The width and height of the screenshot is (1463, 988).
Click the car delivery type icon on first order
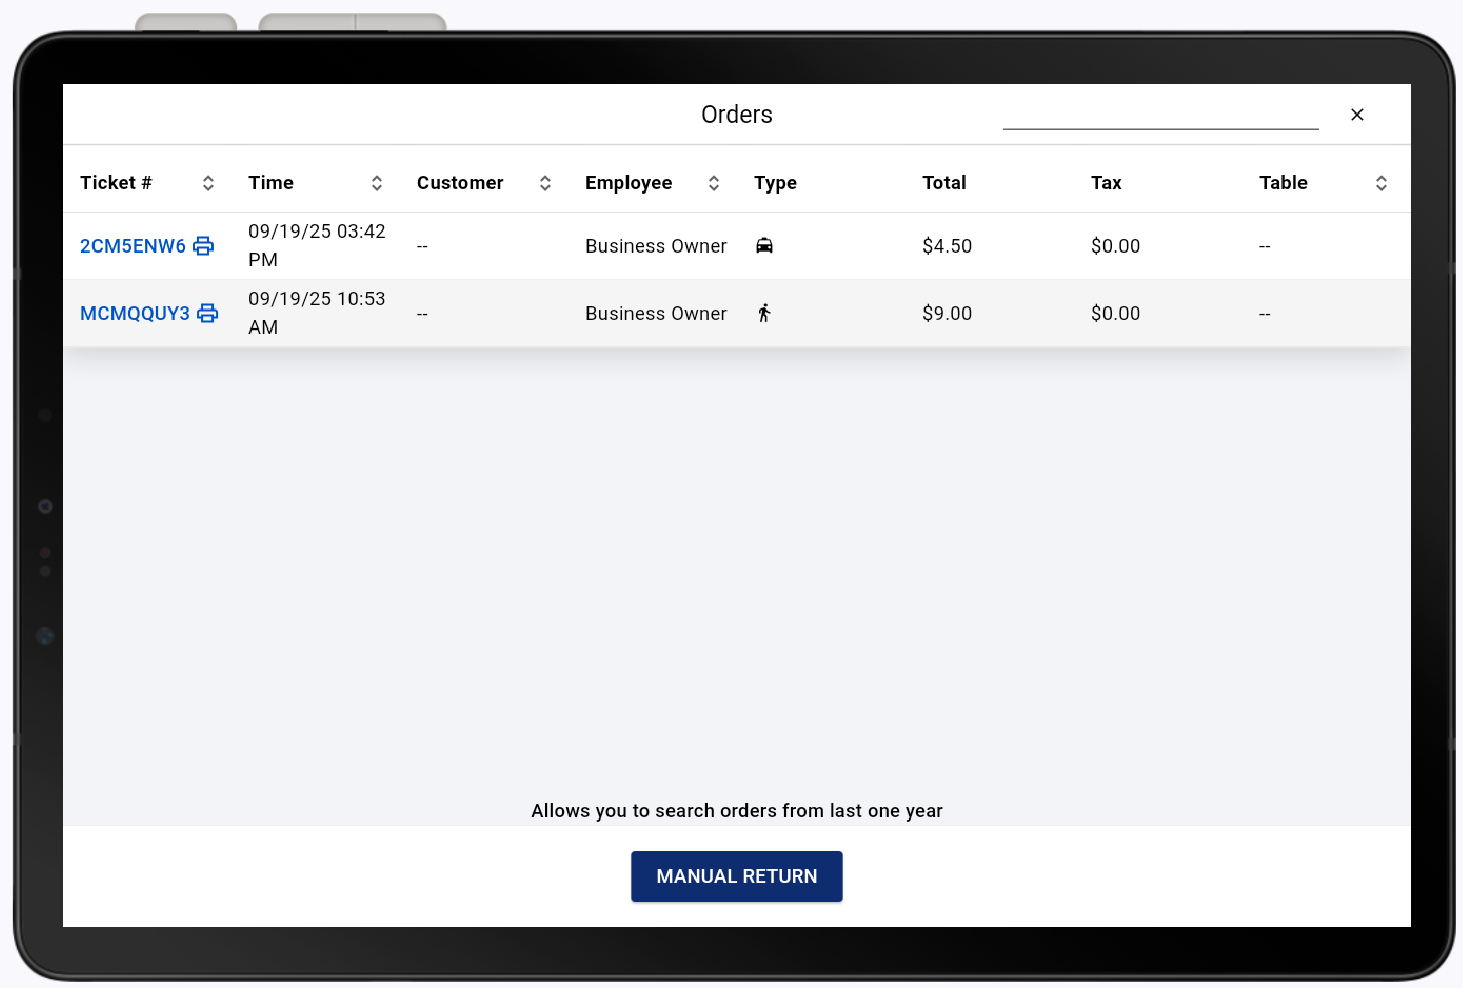(x=765, y=246)
